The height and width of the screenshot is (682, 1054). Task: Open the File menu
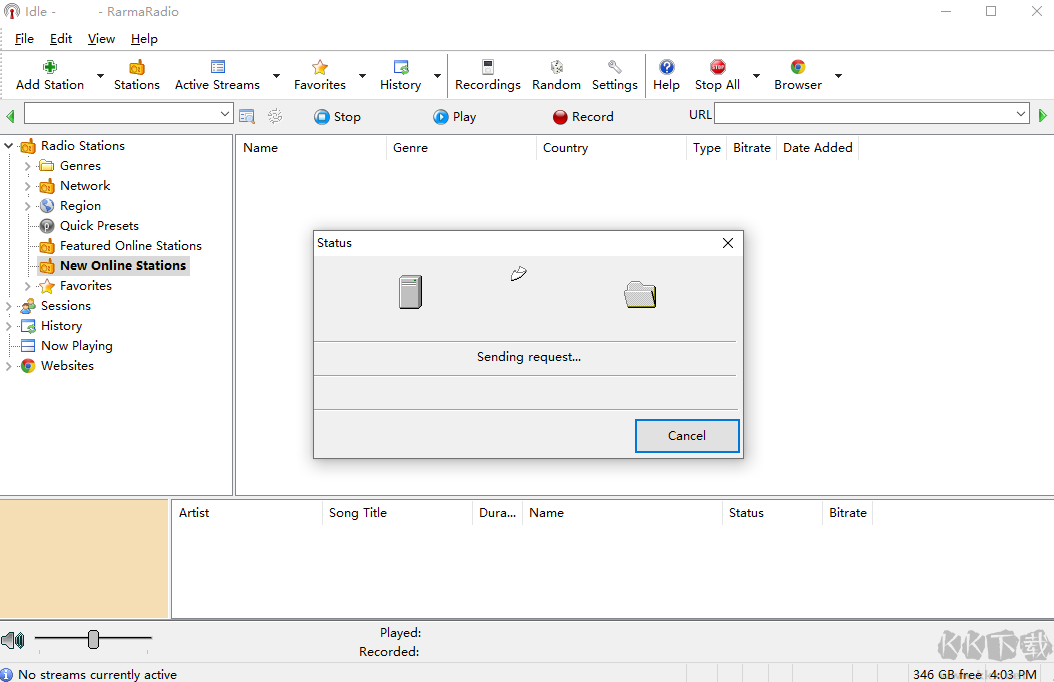24,39
